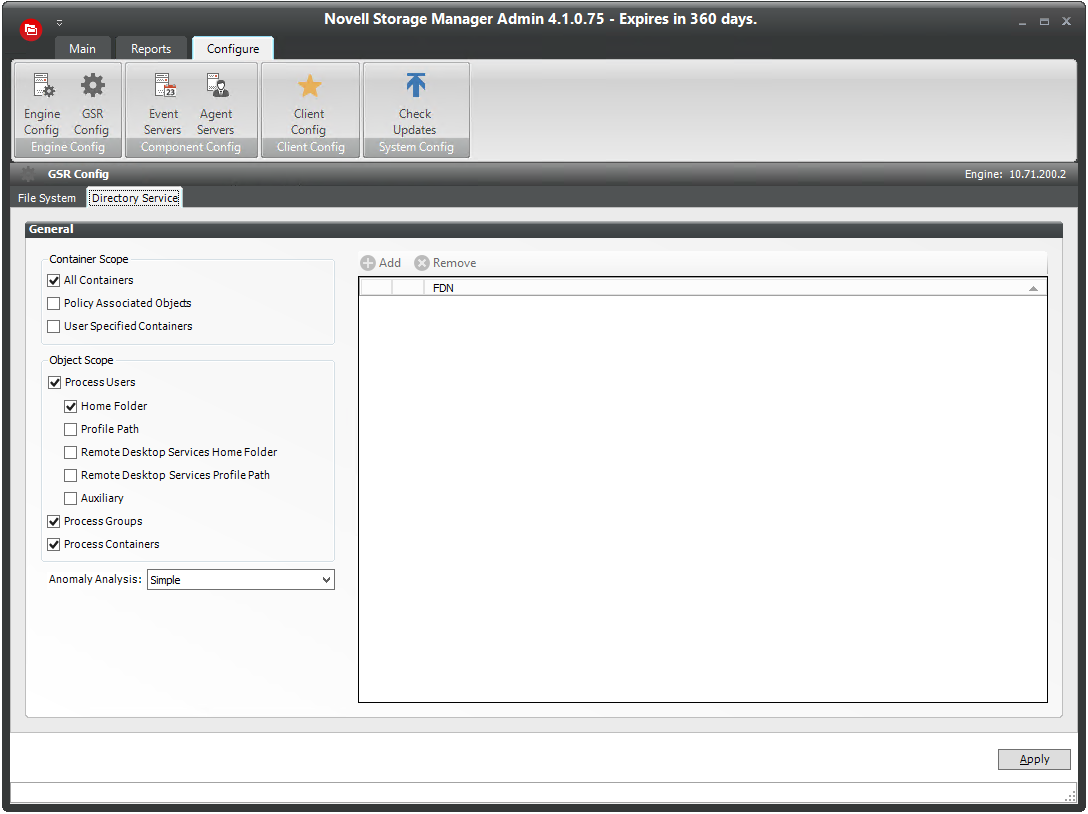Click the Engine IP address text

(x=1037, y=174)
